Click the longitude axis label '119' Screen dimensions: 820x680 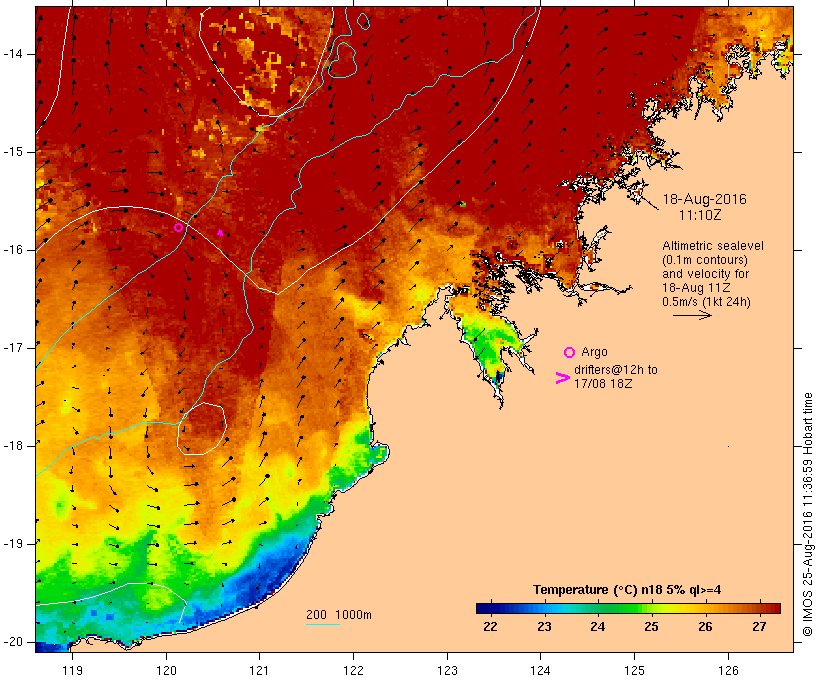[72, 670]
